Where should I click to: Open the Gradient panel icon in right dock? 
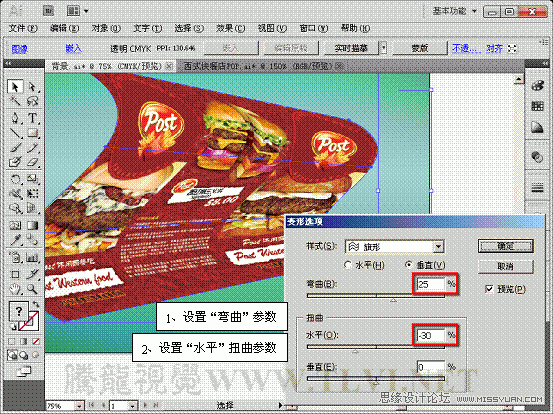click(537, 127)
